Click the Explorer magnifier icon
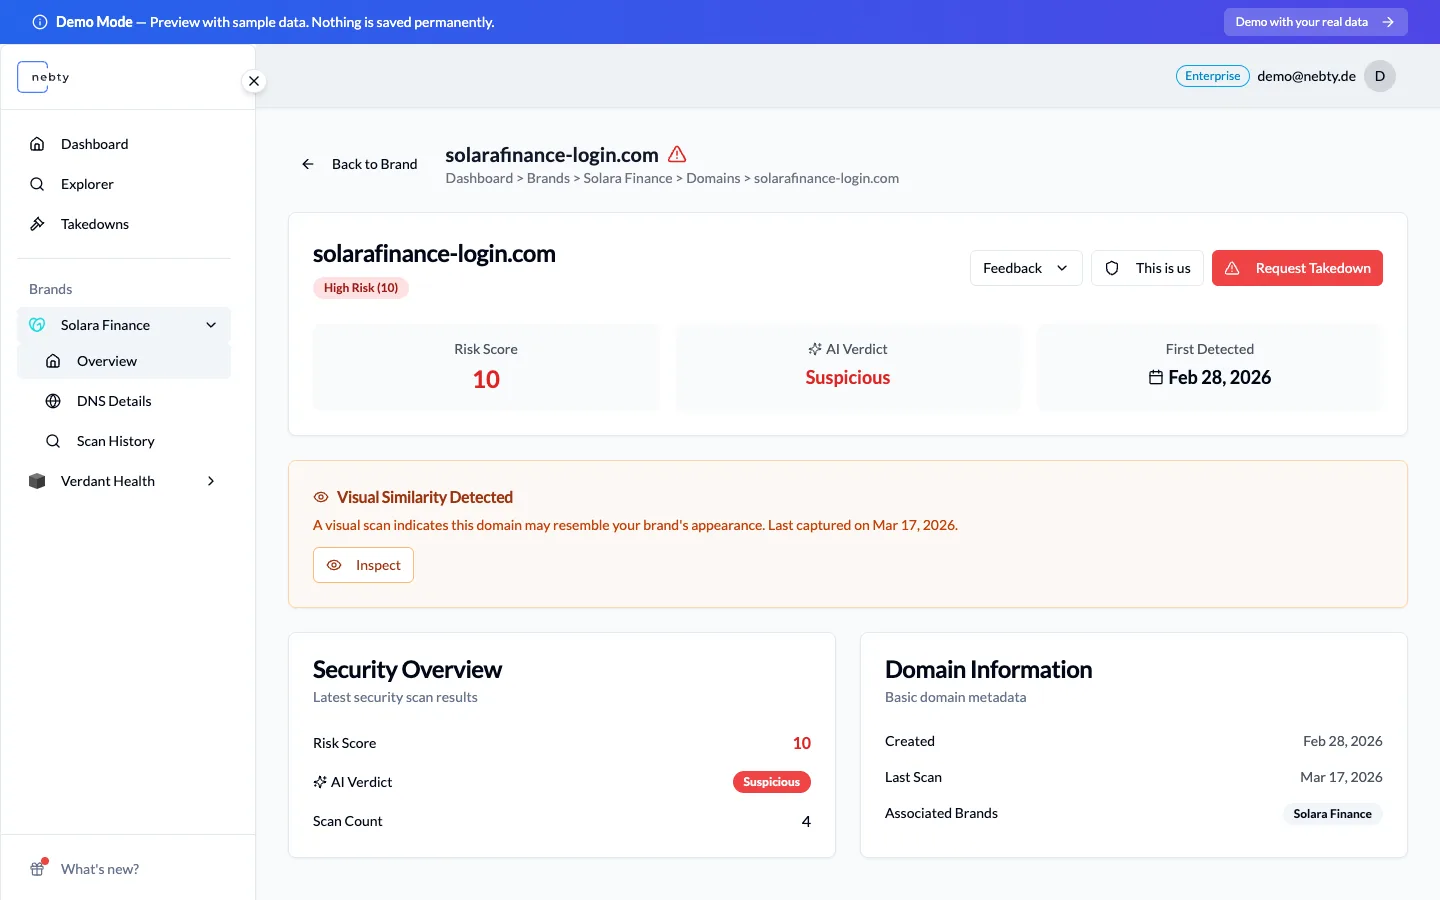Screen dimensions: 1440x900 pyautogui.click(x=37, y=184)
